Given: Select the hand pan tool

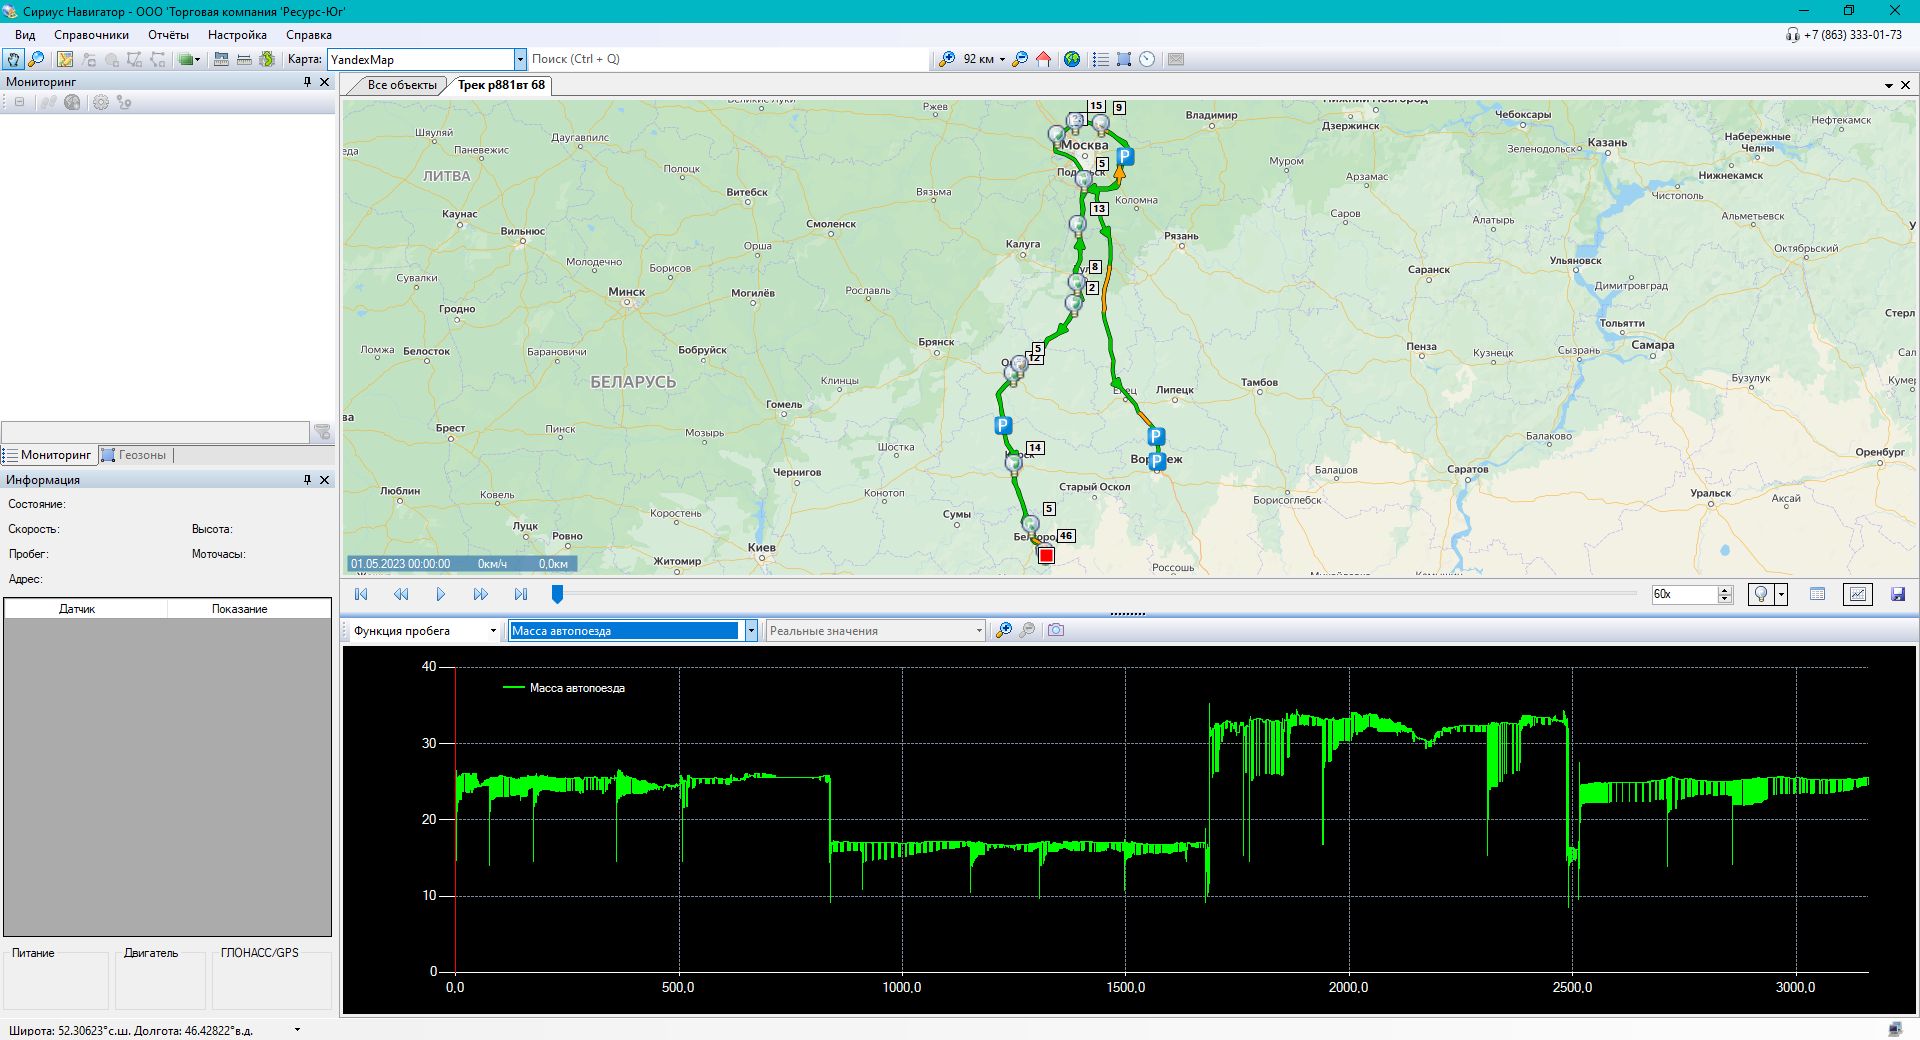Looking at the screenshot, I should tap(13, 59).
